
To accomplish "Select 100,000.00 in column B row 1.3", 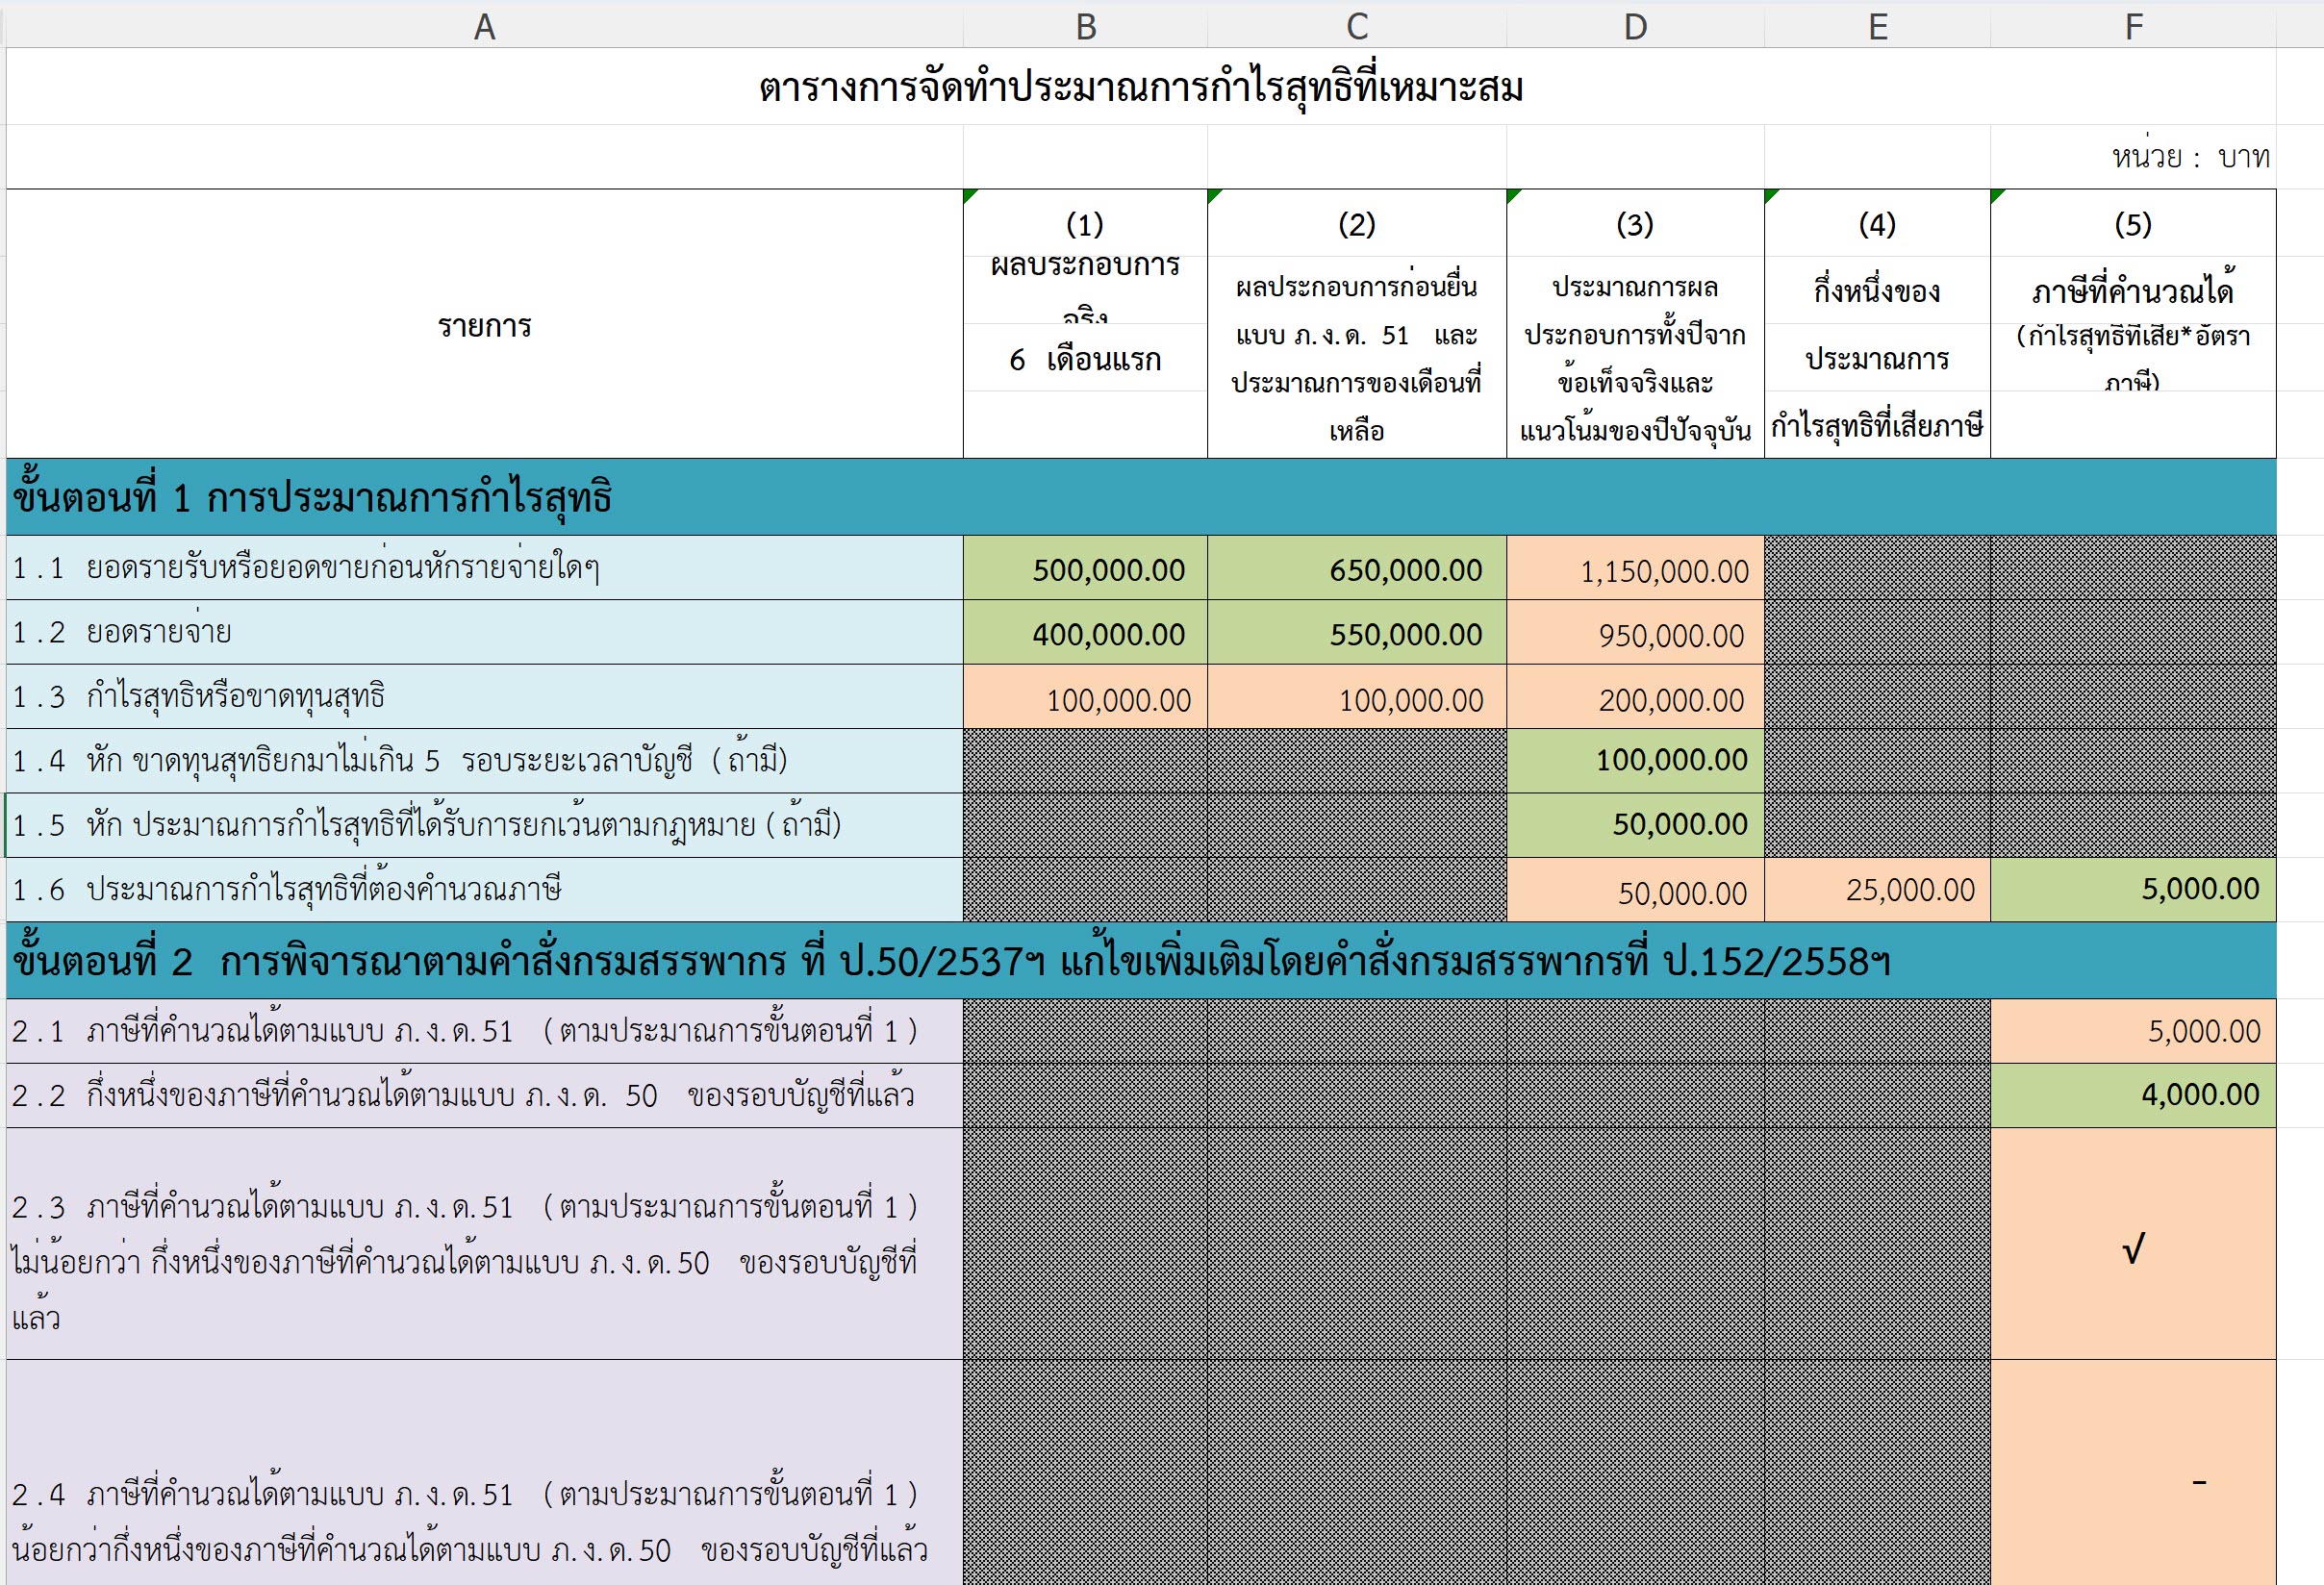I will [x=1085, y=696].
